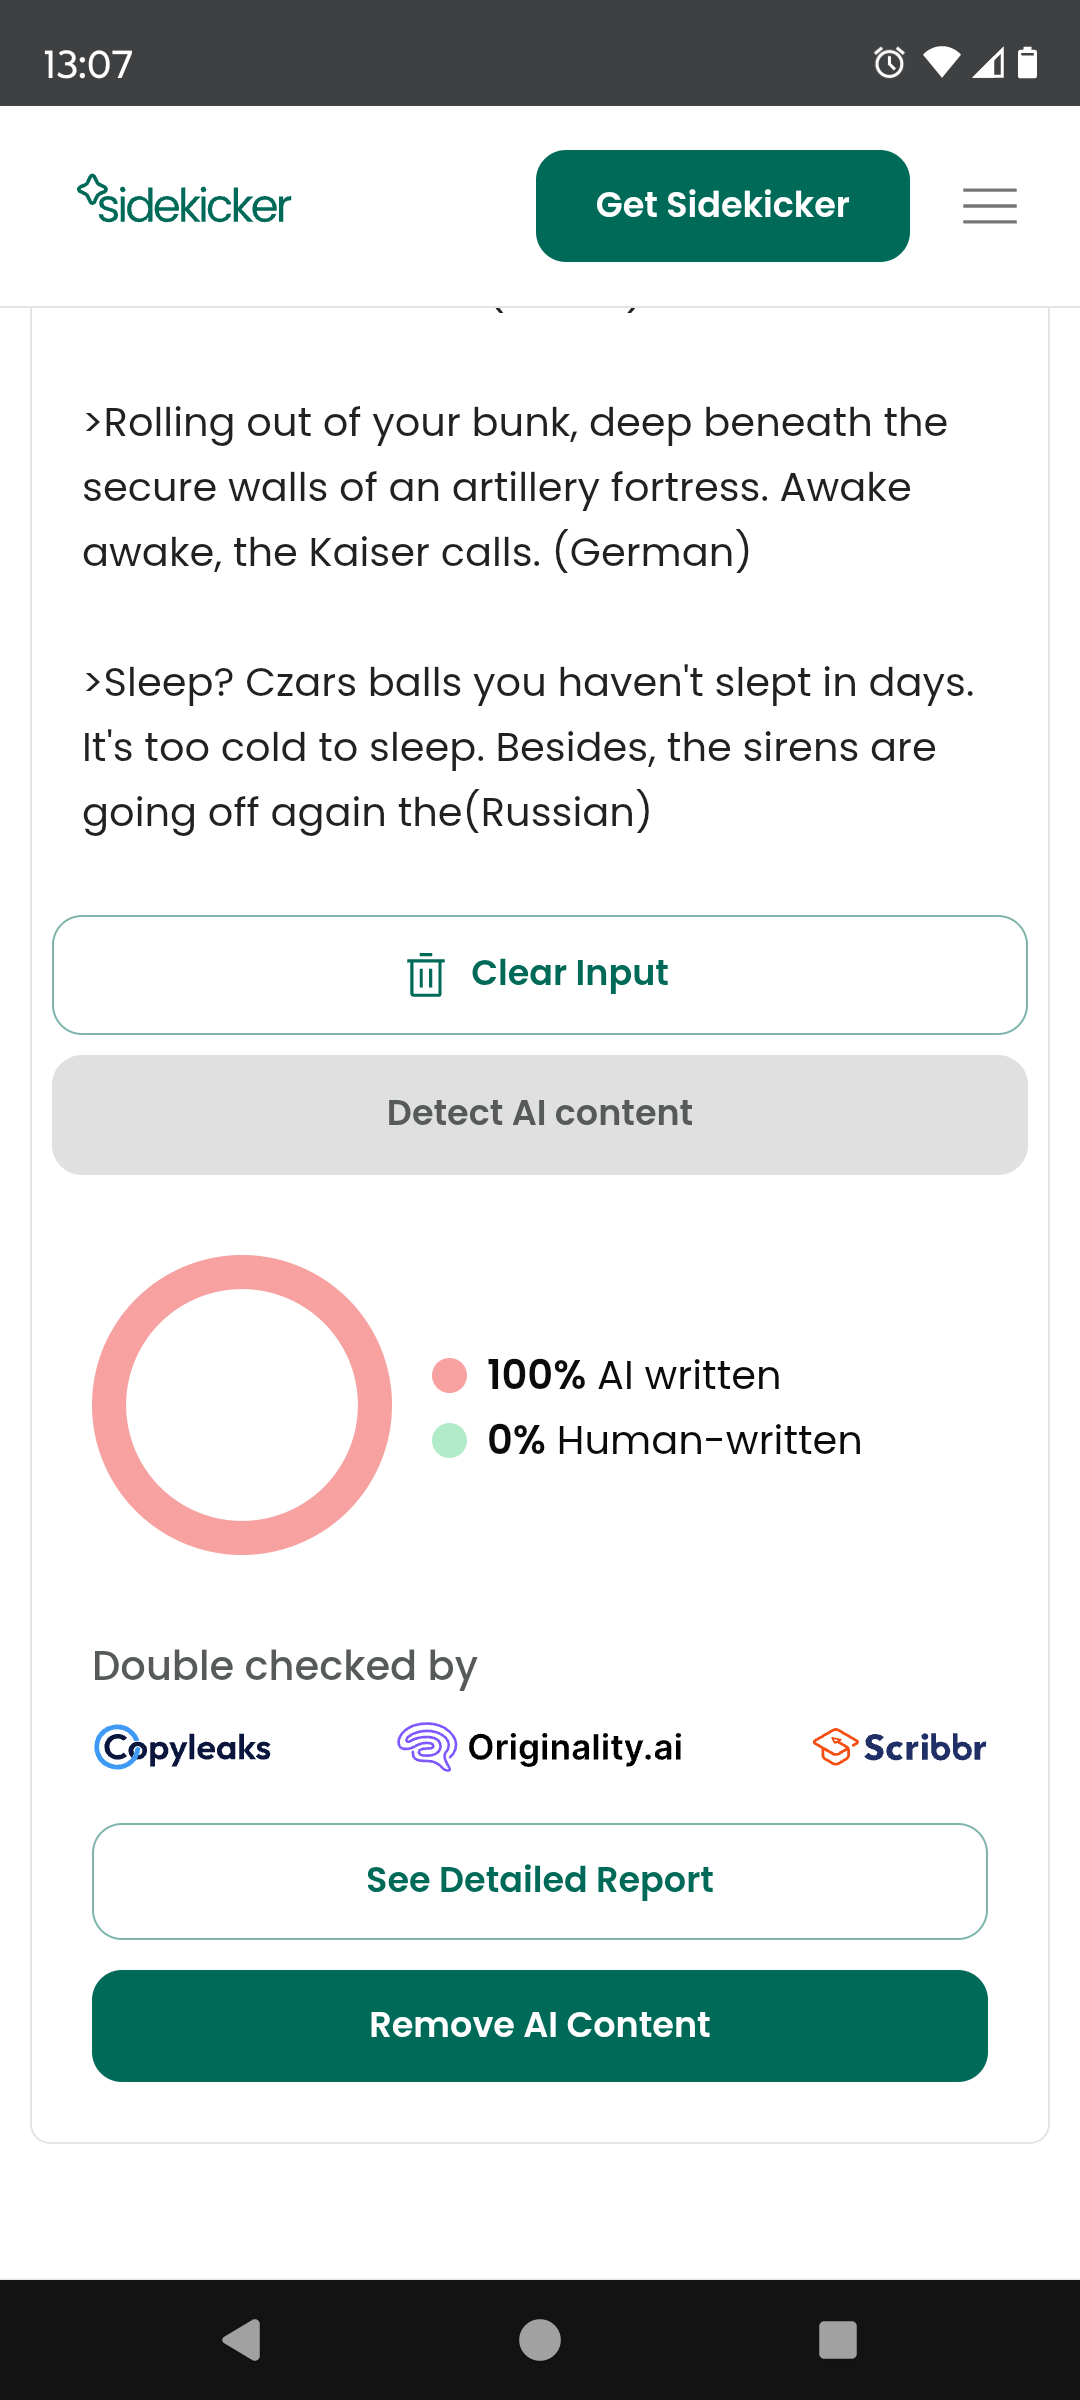Click the trash can icon
Screen dimensions: 1080x2400
pyautogui.click(x=425, y=974)
